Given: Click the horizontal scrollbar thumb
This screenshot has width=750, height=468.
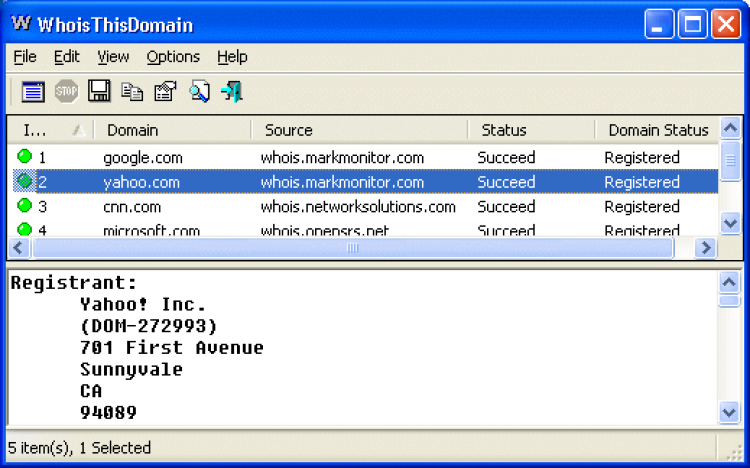Looking at the screenshot, I should (353, 248).
